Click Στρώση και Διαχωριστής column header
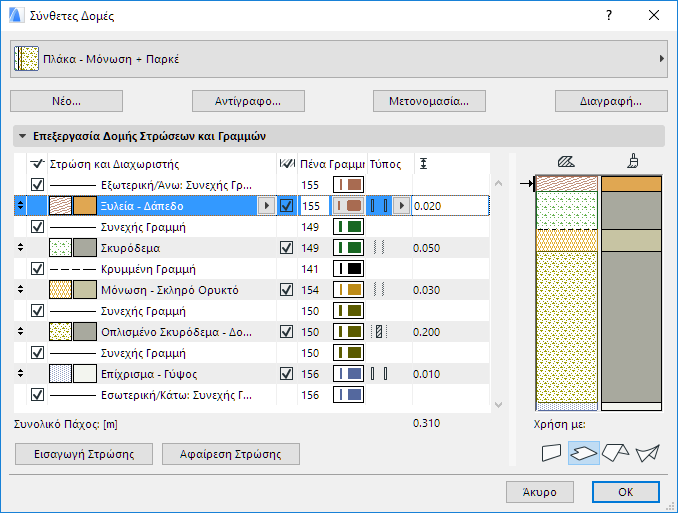678x513 pixels. [114, 164]
